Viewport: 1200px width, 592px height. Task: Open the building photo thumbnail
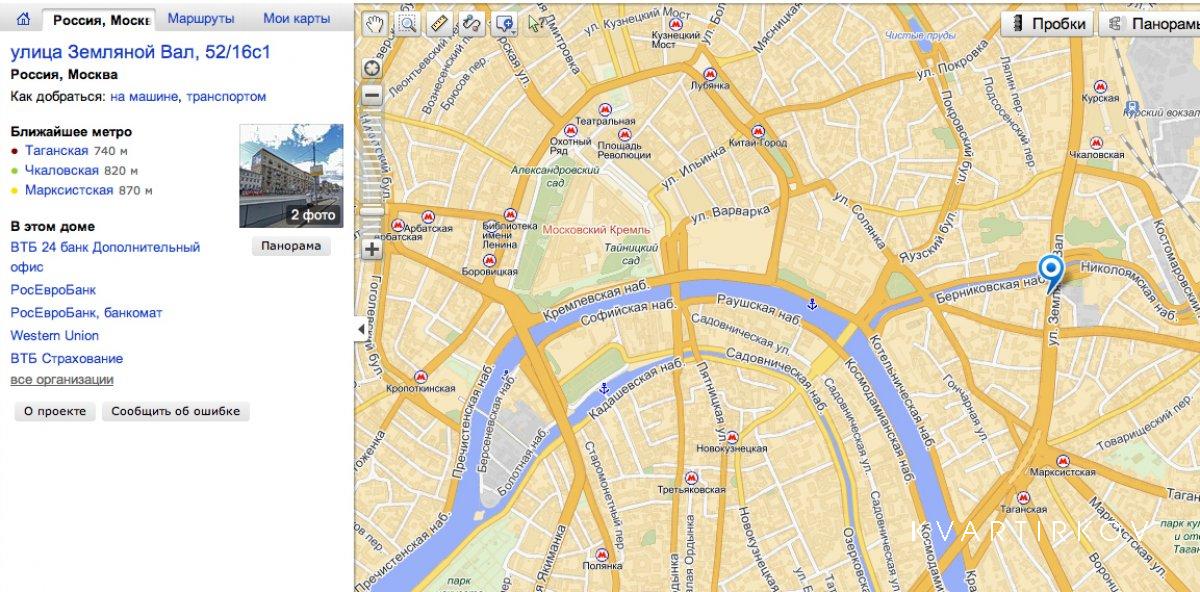tap(291, 176)
